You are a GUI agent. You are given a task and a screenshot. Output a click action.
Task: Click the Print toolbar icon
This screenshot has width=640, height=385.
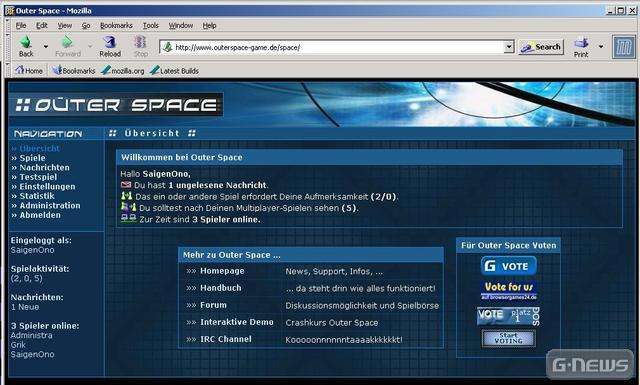(x=581, y=42)
